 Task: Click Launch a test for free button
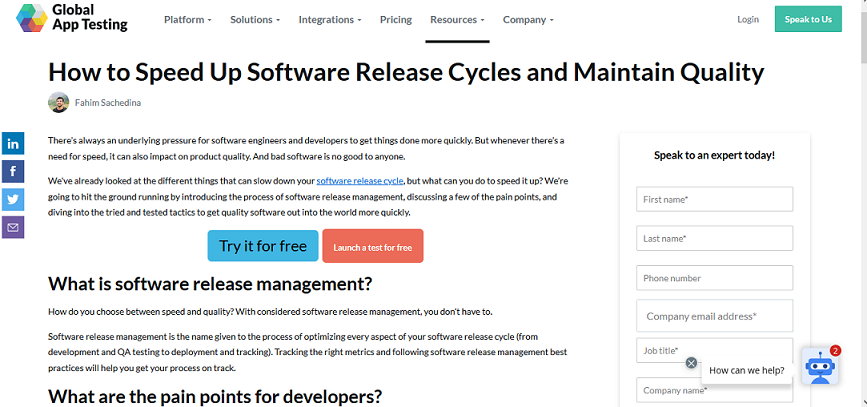pyautogui.click(x=373, y=246)
